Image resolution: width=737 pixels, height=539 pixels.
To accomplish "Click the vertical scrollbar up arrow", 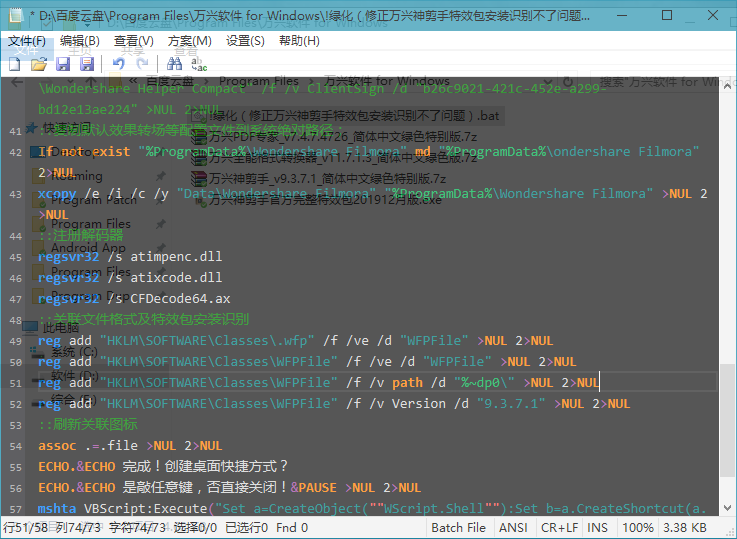I will pyautogui.click(x=727, y=85).
